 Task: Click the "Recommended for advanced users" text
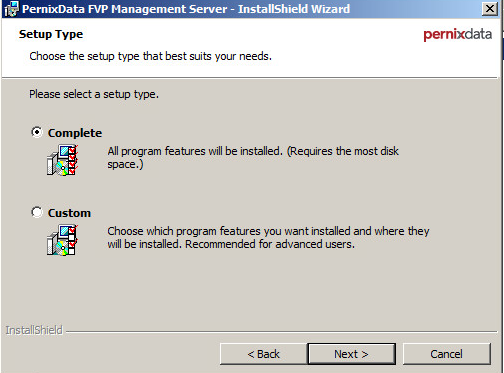click(270, 244)
